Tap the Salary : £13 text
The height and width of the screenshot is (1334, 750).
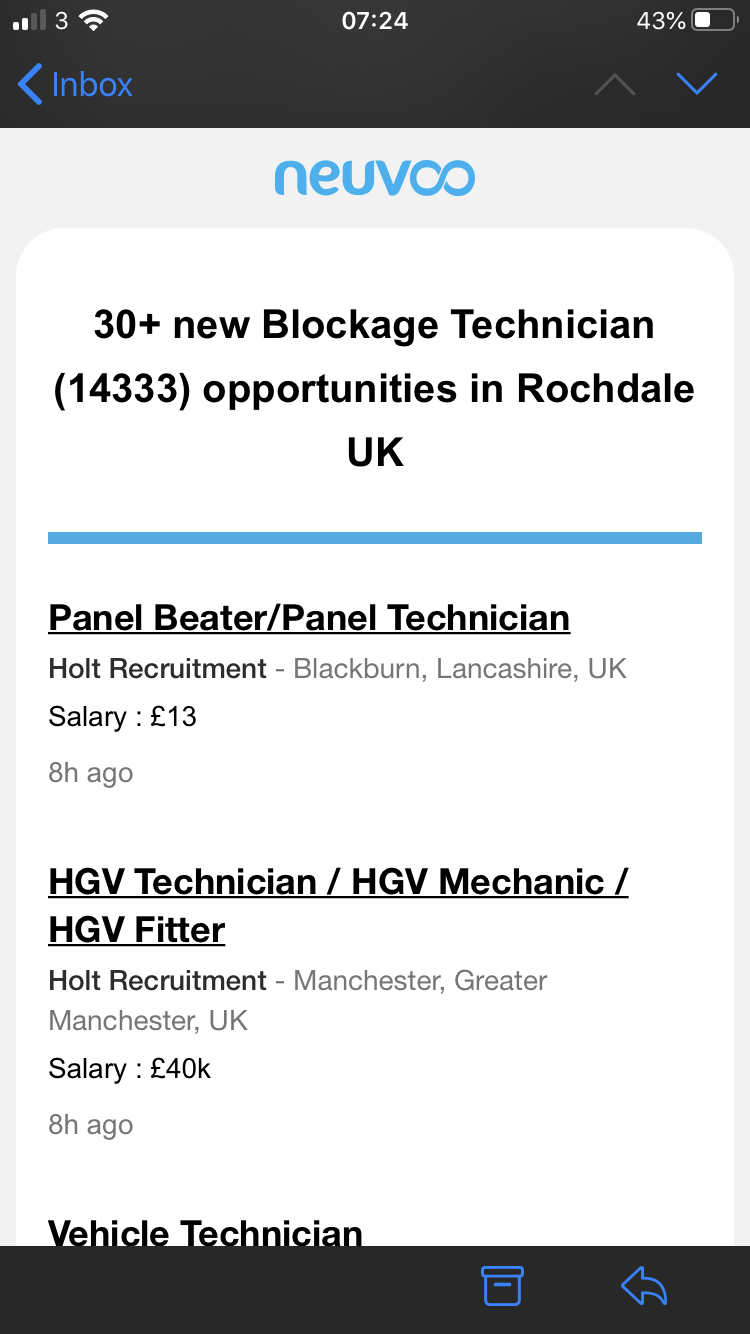coord(122,717)
